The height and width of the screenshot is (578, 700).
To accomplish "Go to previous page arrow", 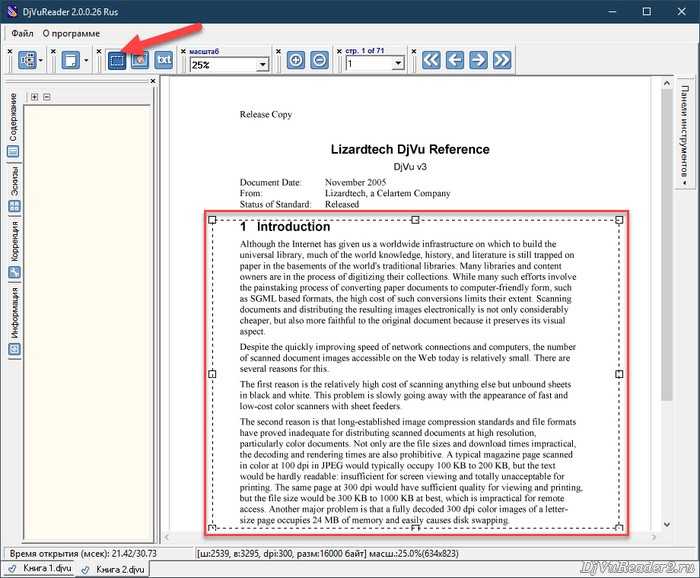I will (x=455, y=60).
